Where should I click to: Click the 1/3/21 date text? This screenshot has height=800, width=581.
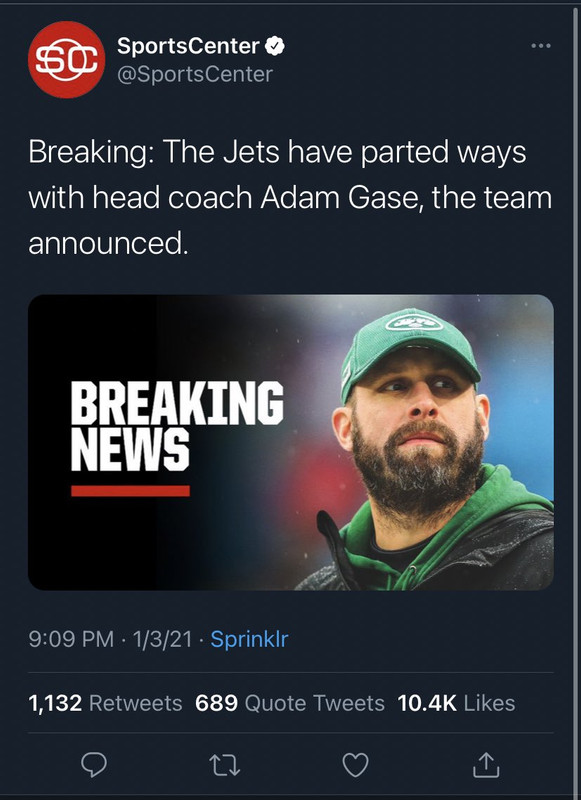162,639
